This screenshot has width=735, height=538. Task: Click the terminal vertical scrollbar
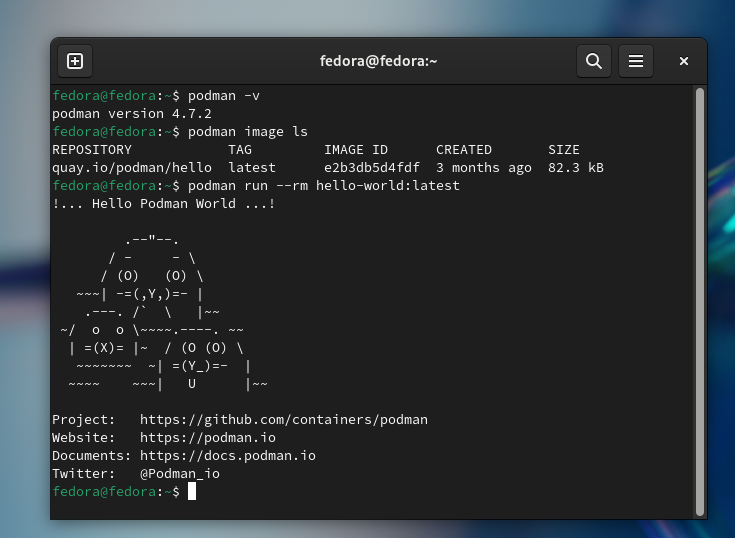(x=700, y=301)
